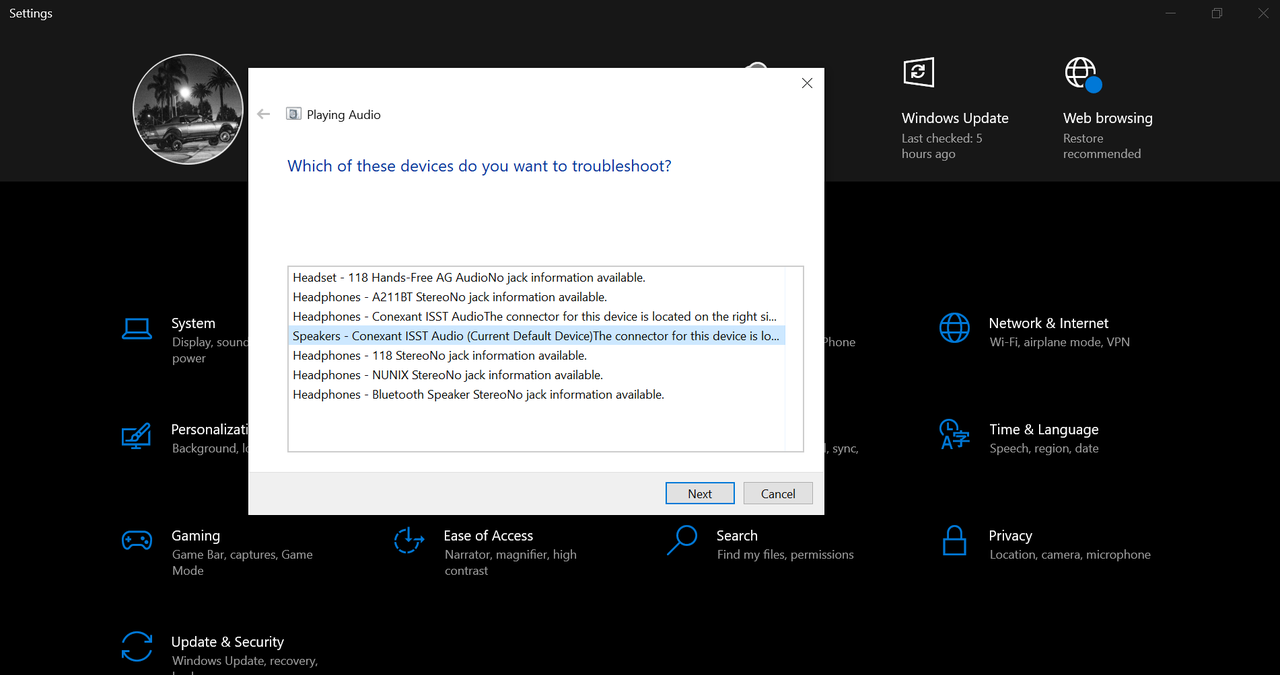The height and width of the screenshot is (675, 1280).
Task: Click the System monitor icon
Action: click(136, 328)
